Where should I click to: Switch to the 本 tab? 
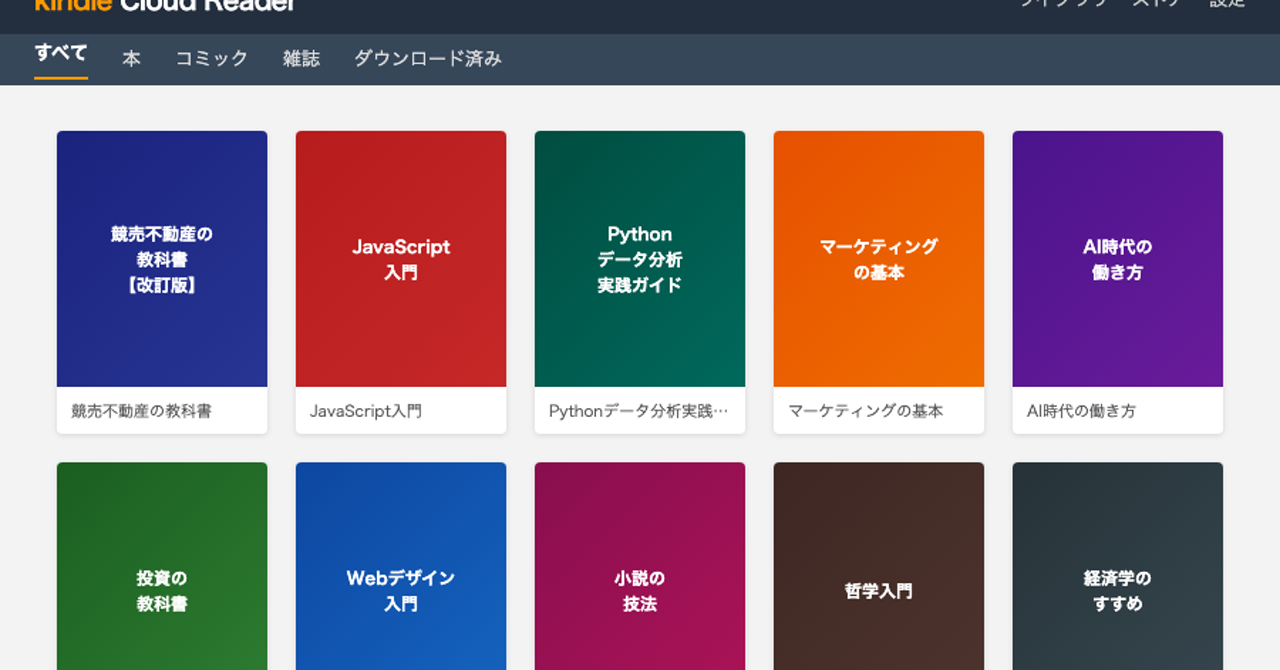point(131,59)
